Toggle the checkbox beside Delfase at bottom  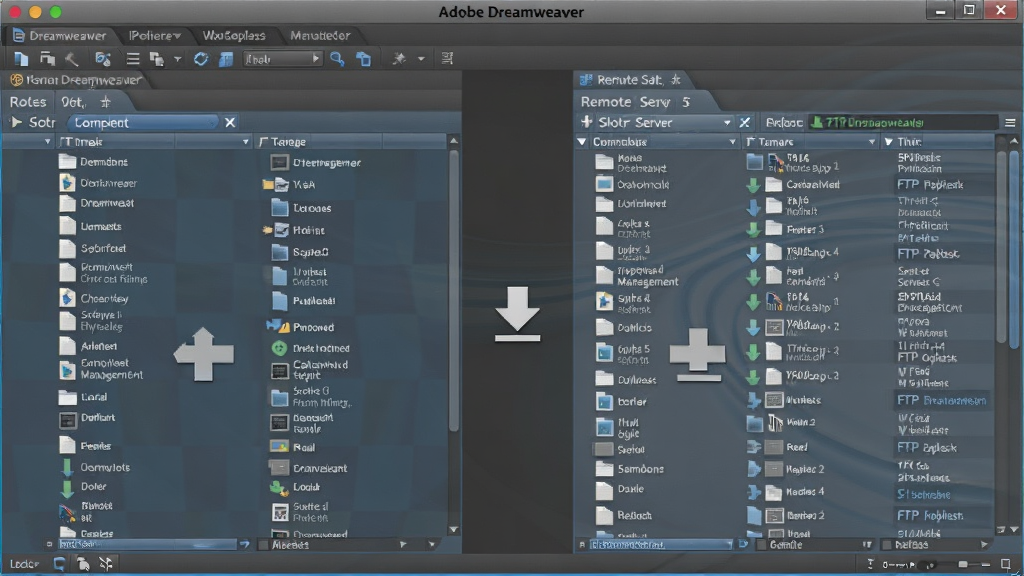click(x=886, y=545)
